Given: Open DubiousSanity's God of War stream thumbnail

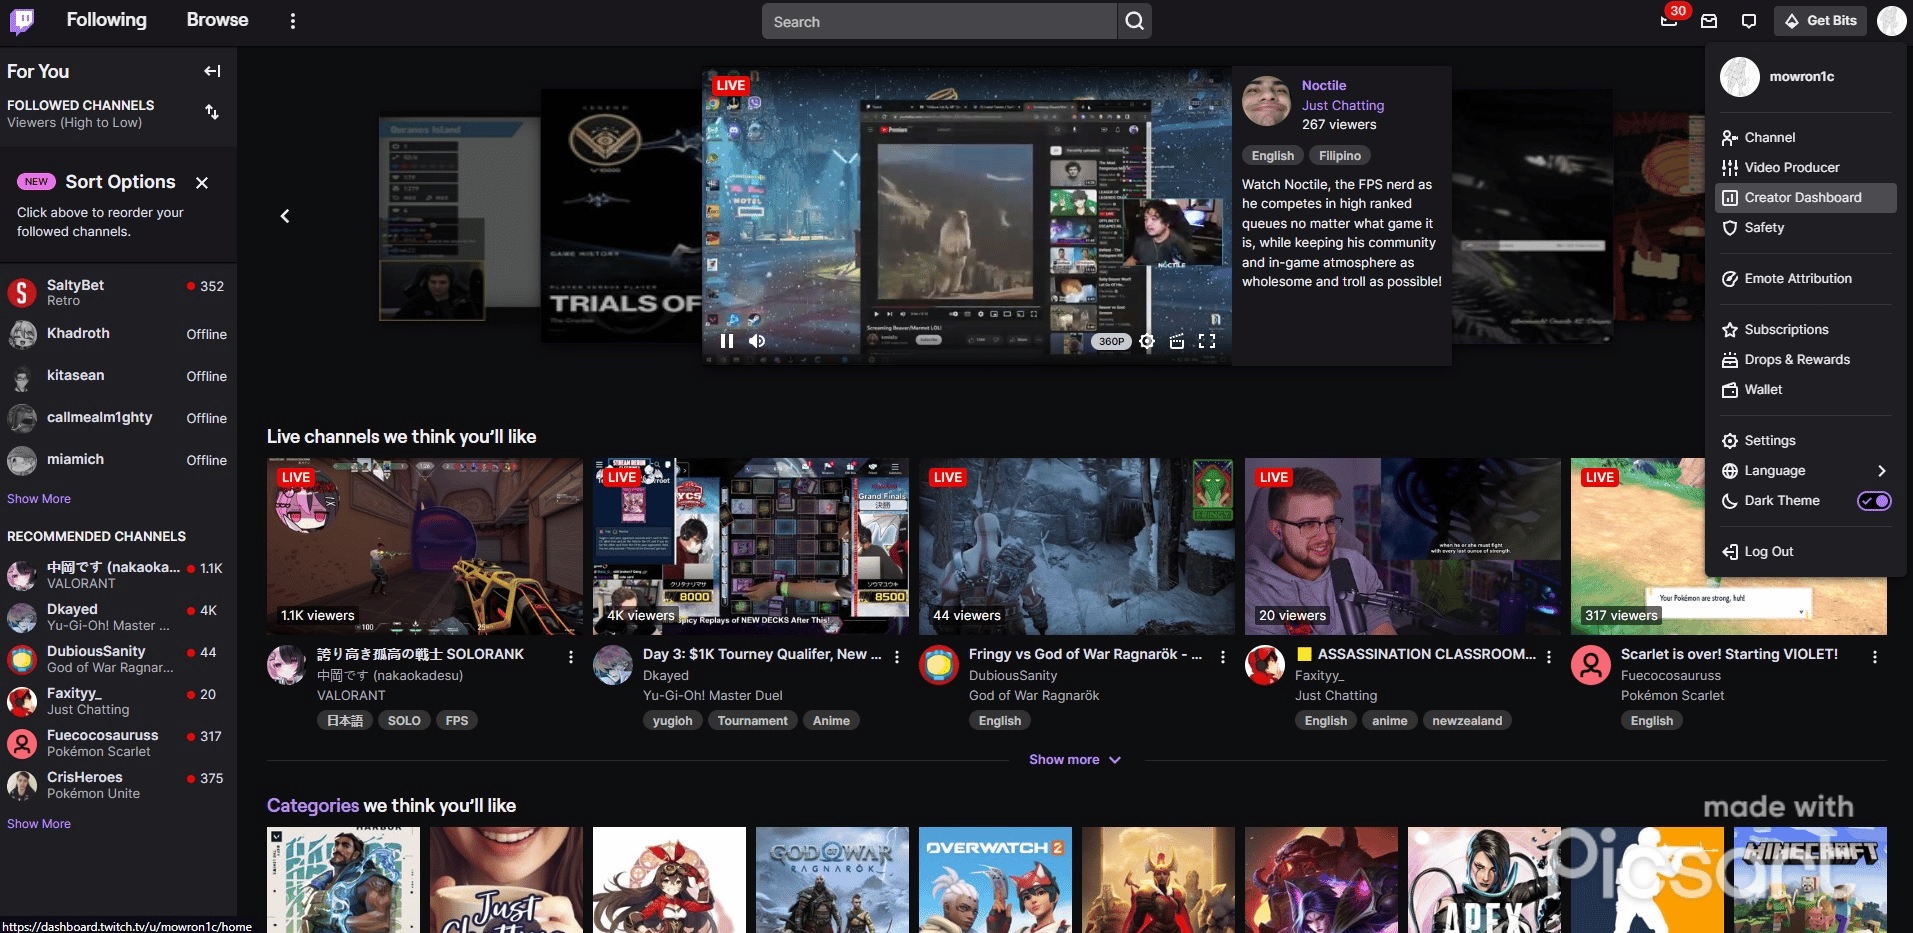Looking at the screenshot, I should [x=1076, y=546].
